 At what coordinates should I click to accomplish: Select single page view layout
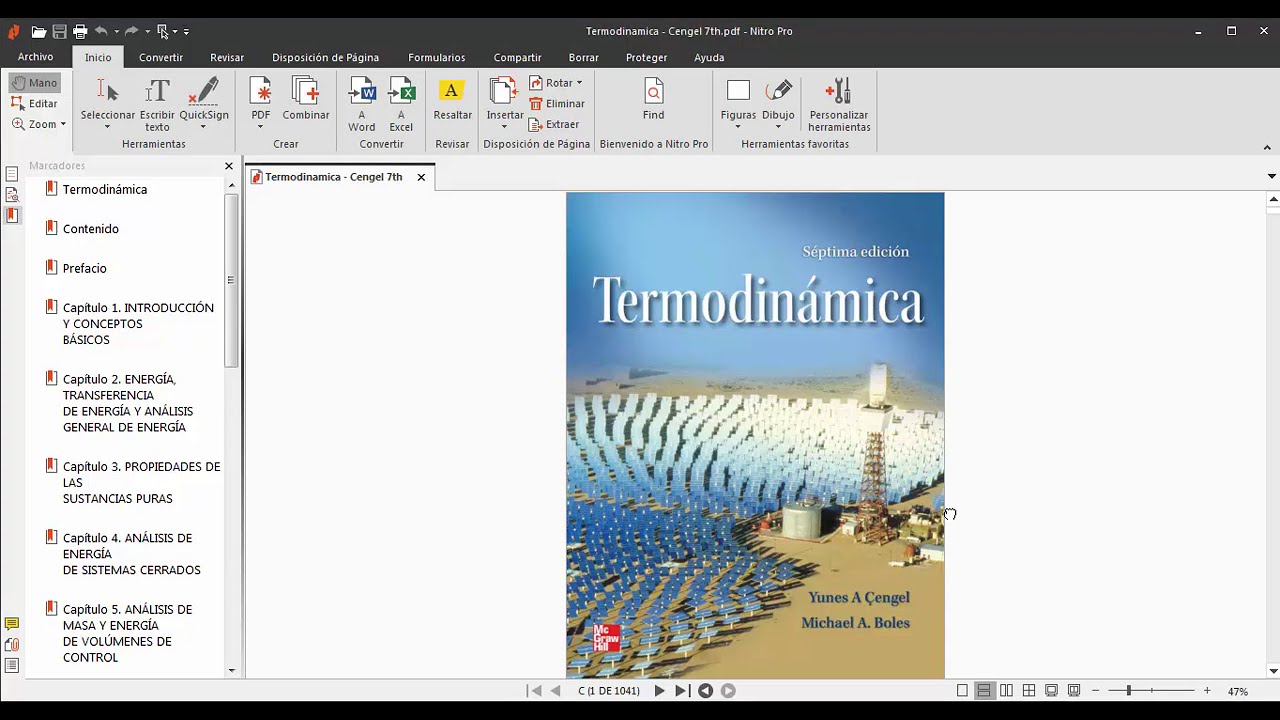pos(962,691)
